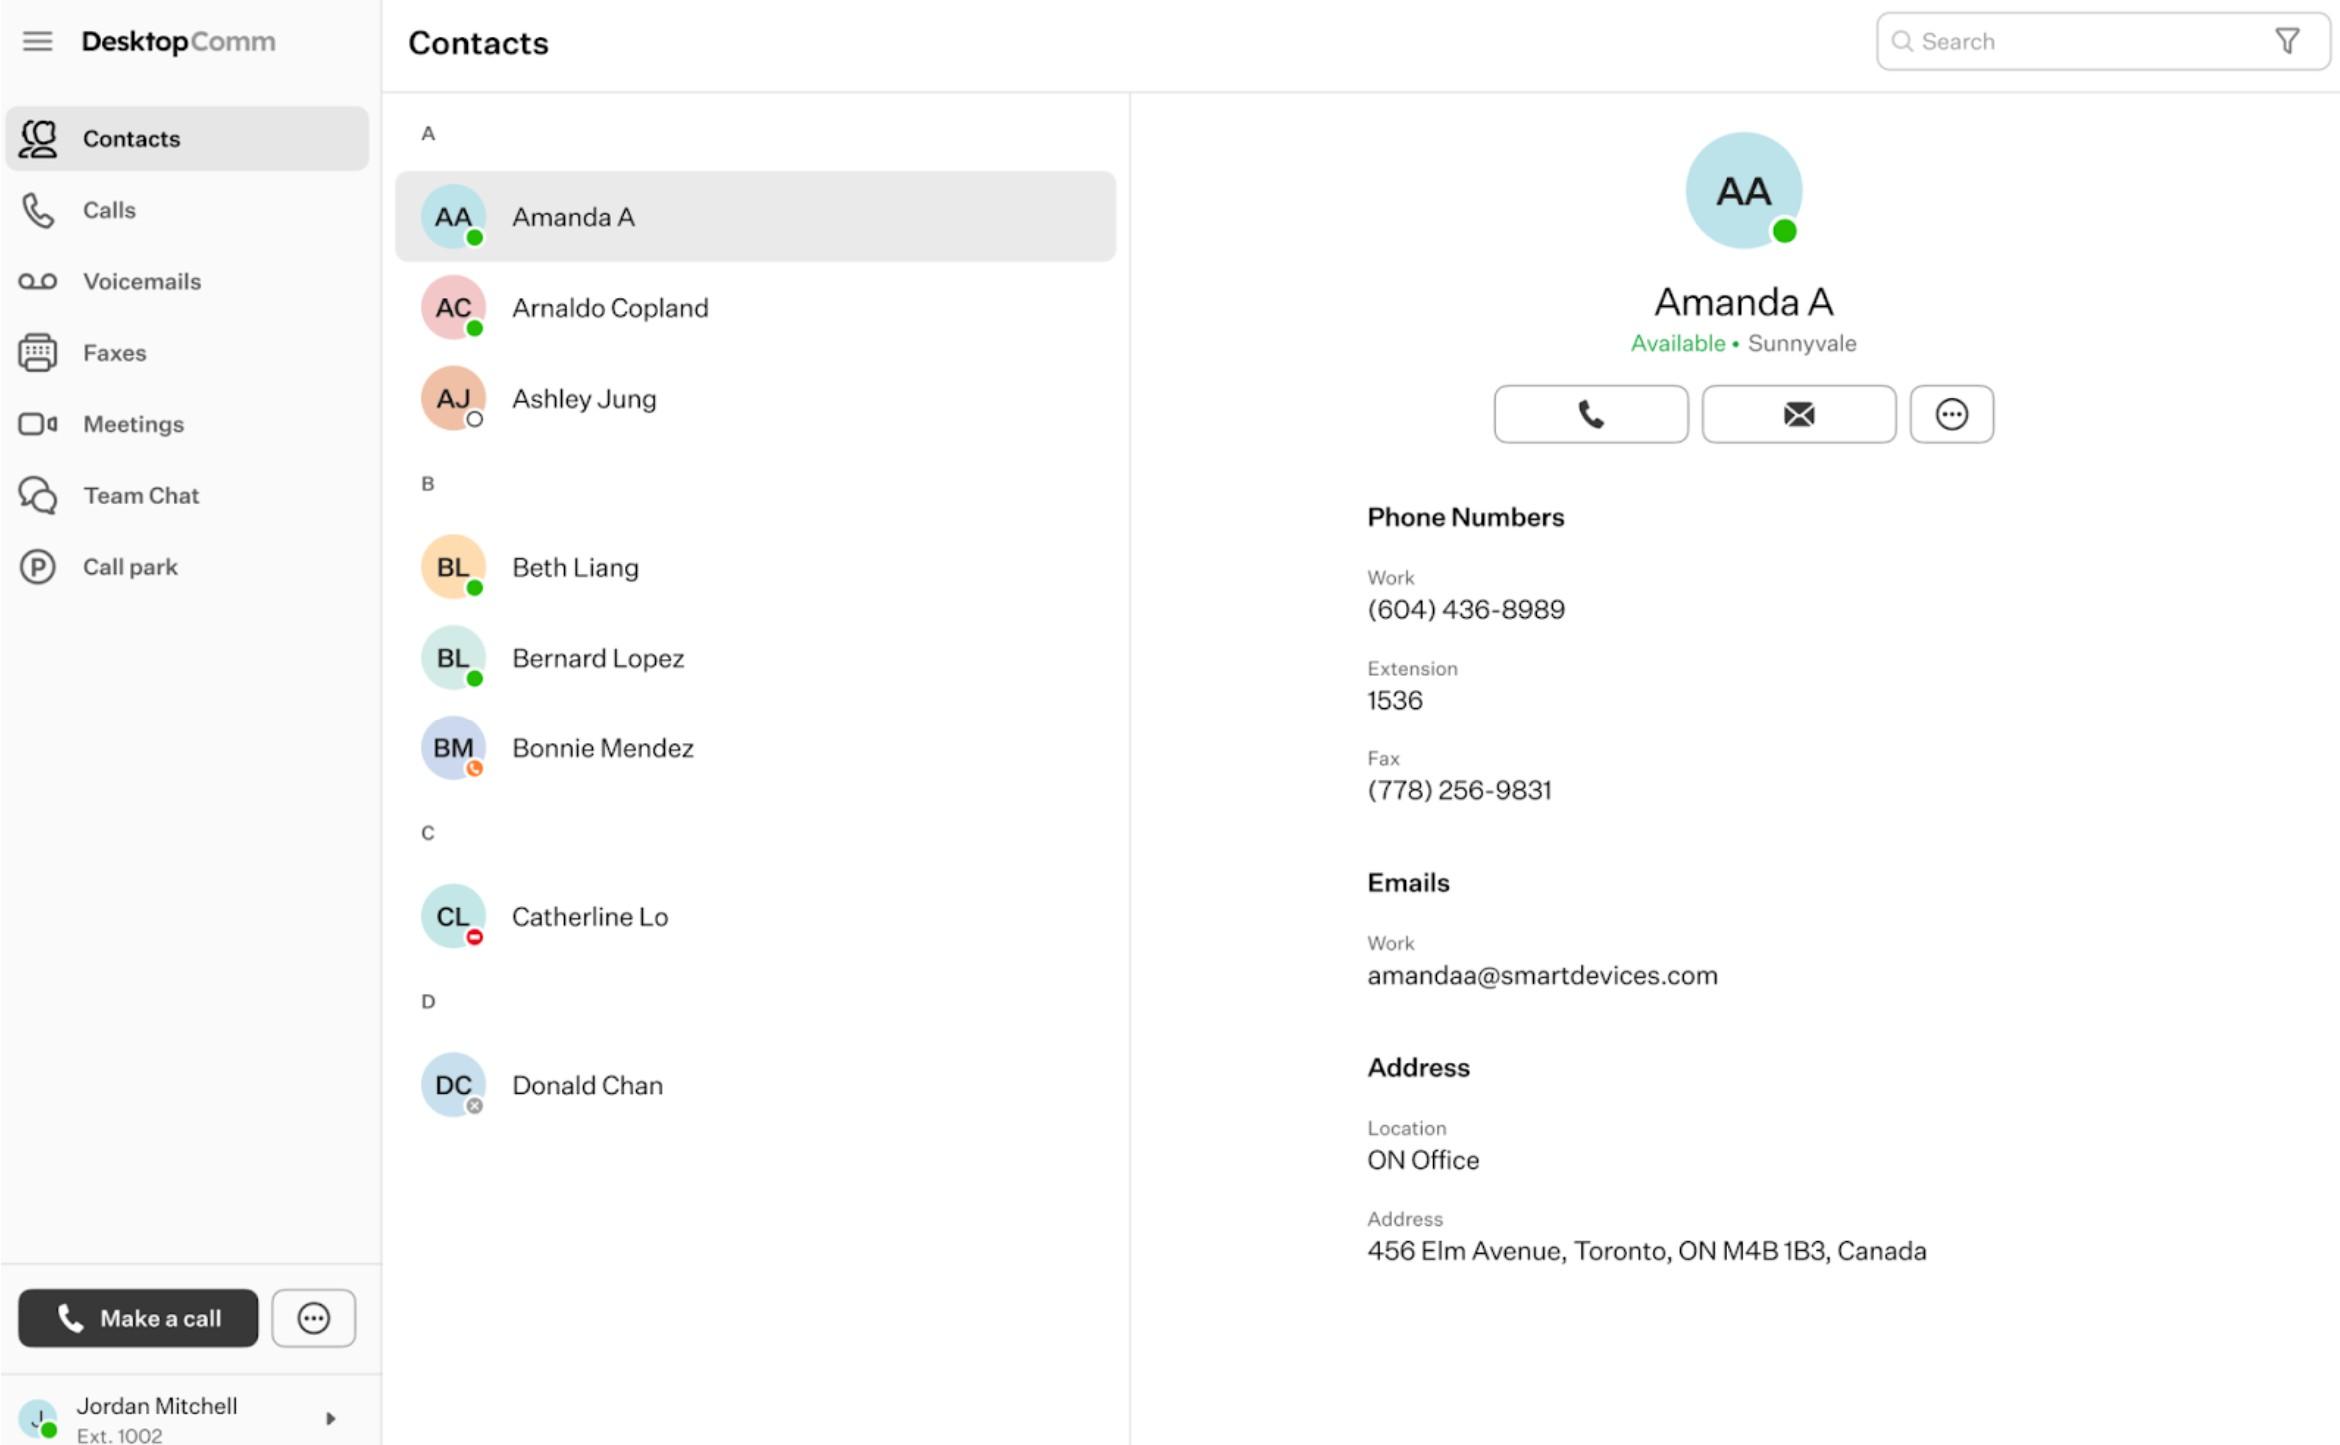The height and width of the screenshot is (1445, 2340).
Task: Expand Jordan Mitchell's account arrow
Action: coord(330,1418)
